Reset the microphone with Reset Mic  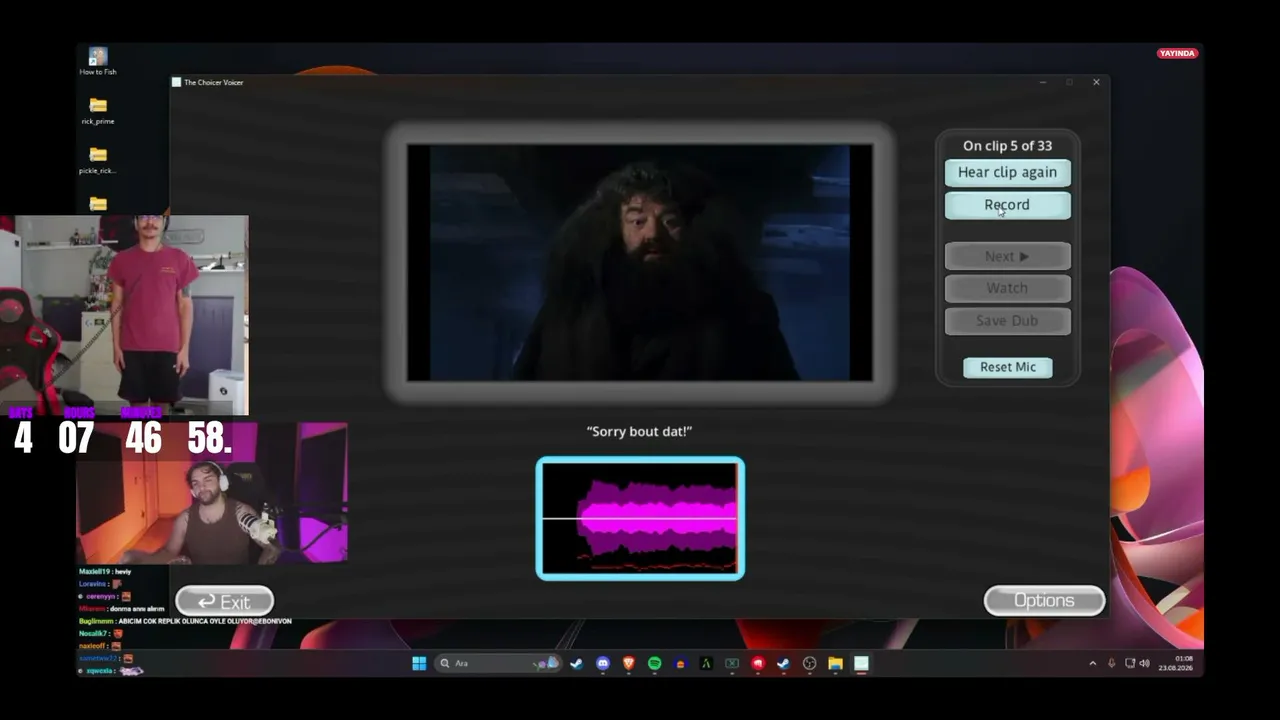point(1008,367)
